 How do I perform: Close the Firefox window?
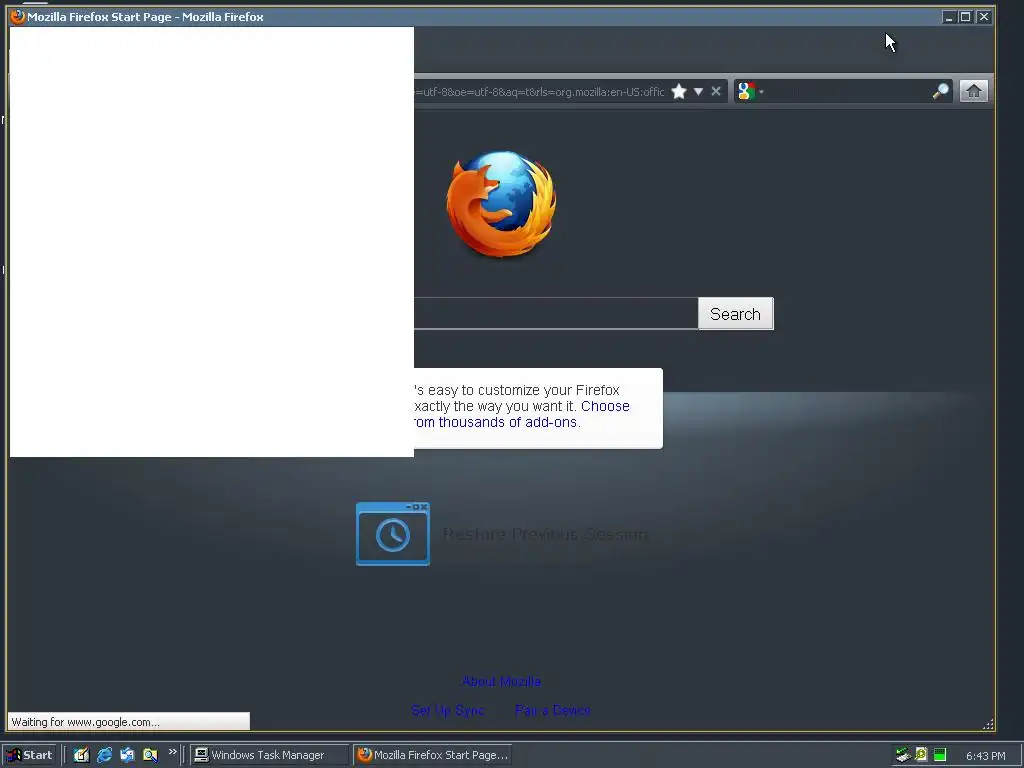tap(984, 17)
